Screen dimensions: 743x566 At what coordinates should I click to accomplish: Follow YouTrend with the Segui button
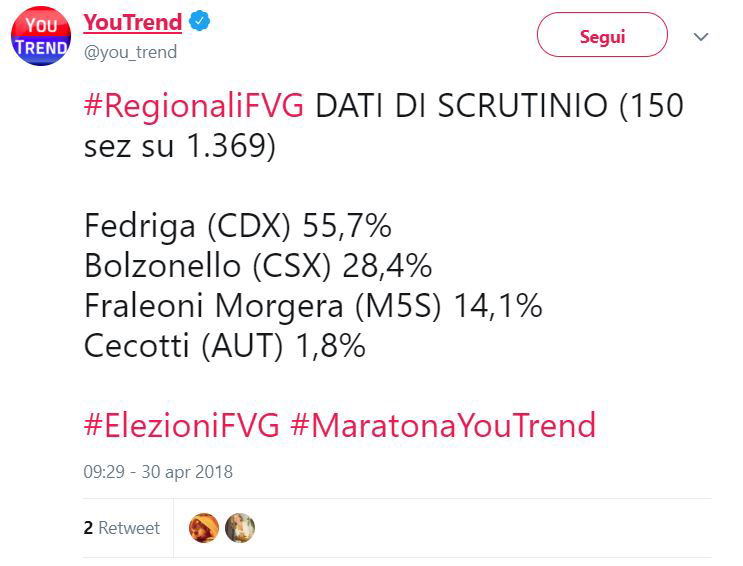(x=602, y=35)
